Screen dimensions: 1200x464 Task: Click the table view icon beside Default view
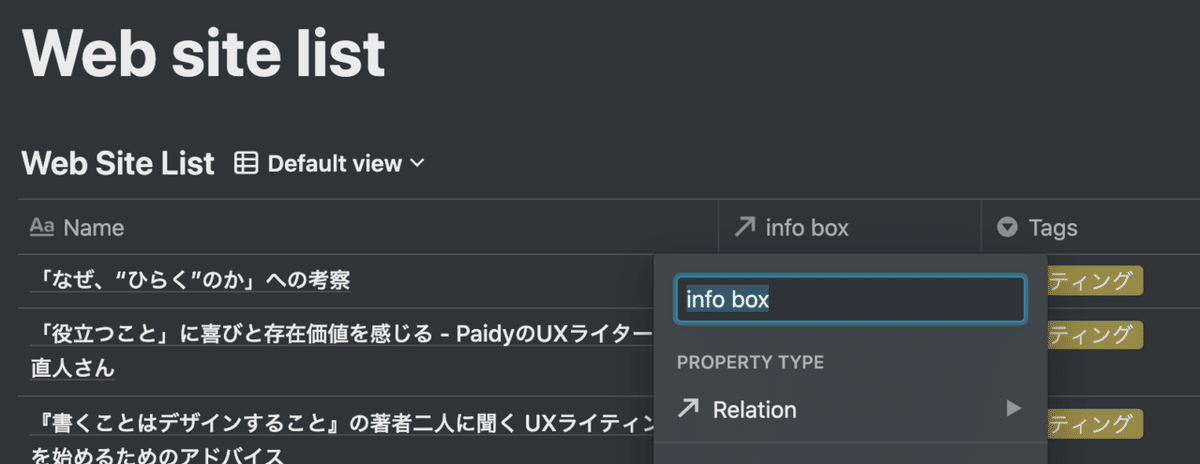tap(245, 163)
